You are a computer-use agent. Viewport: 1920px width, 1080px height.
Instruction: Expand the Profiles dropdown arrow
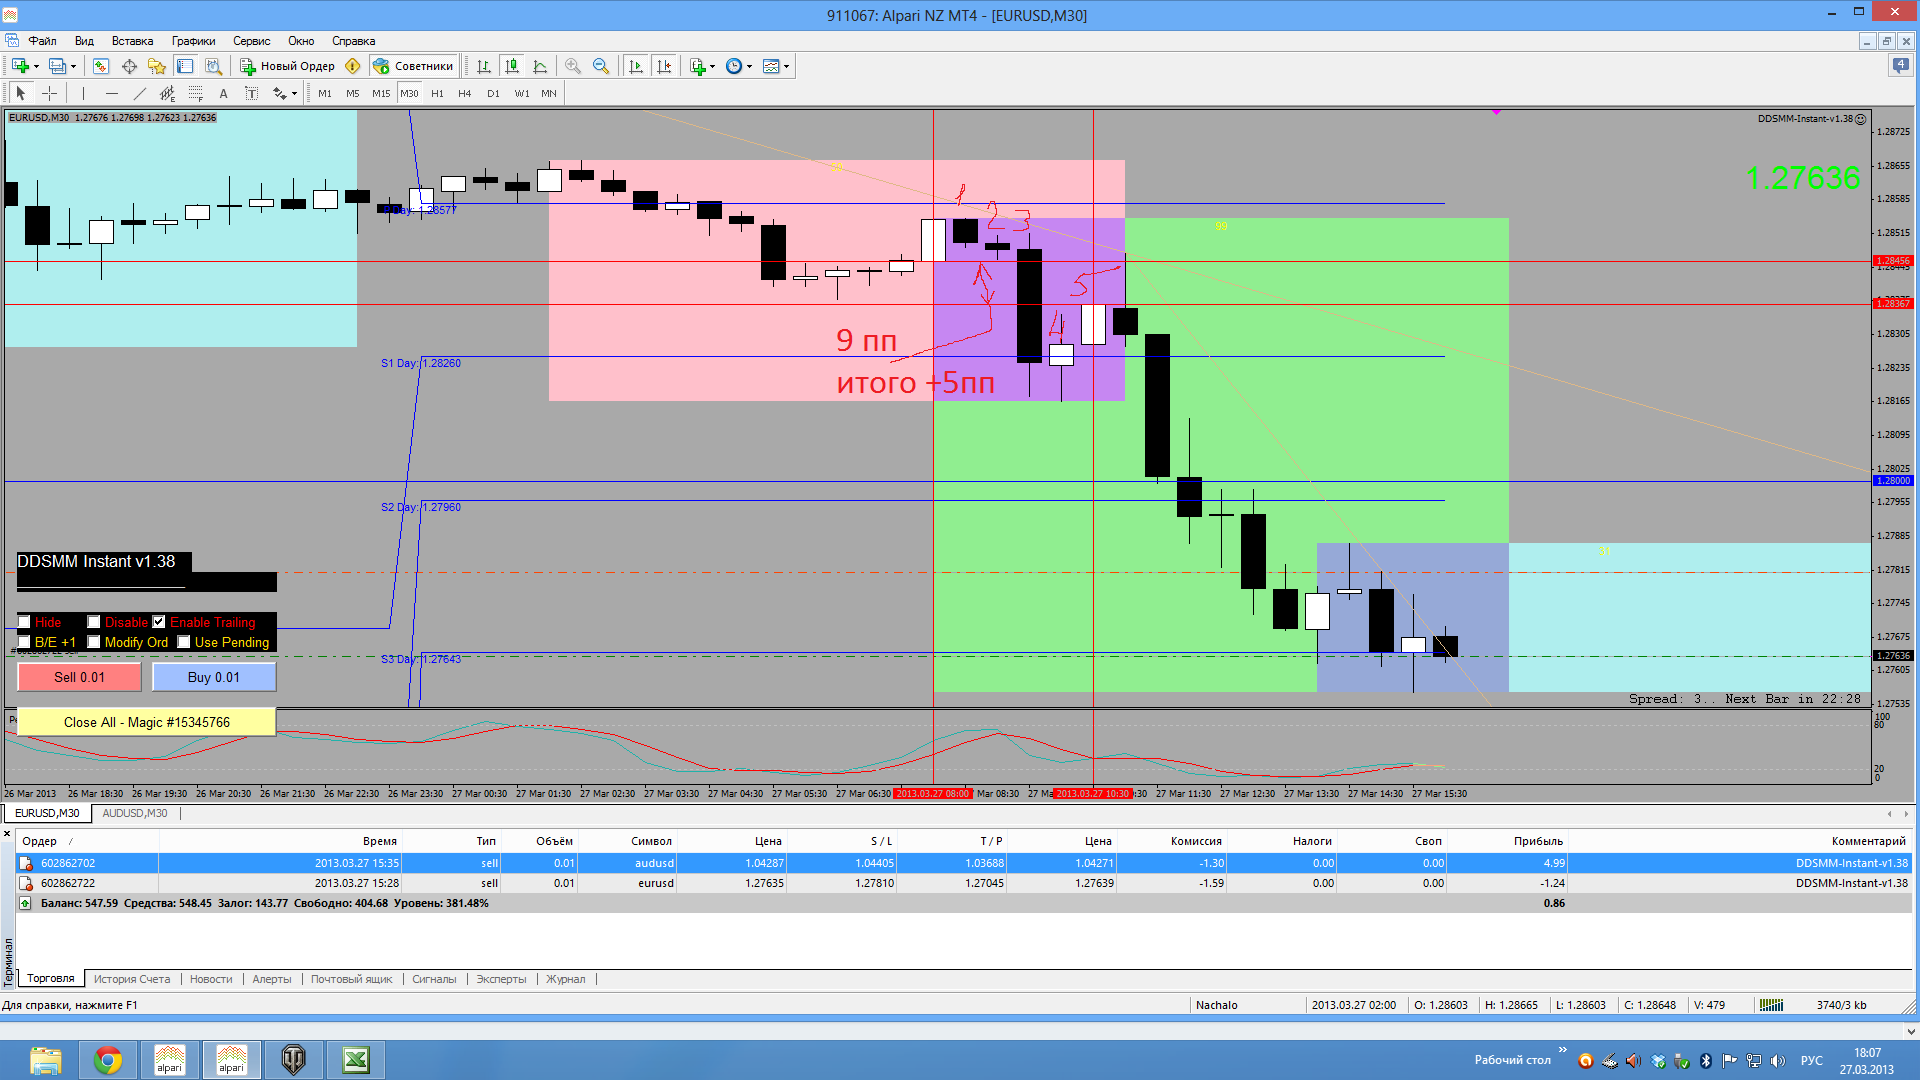(x=73, y=66)
